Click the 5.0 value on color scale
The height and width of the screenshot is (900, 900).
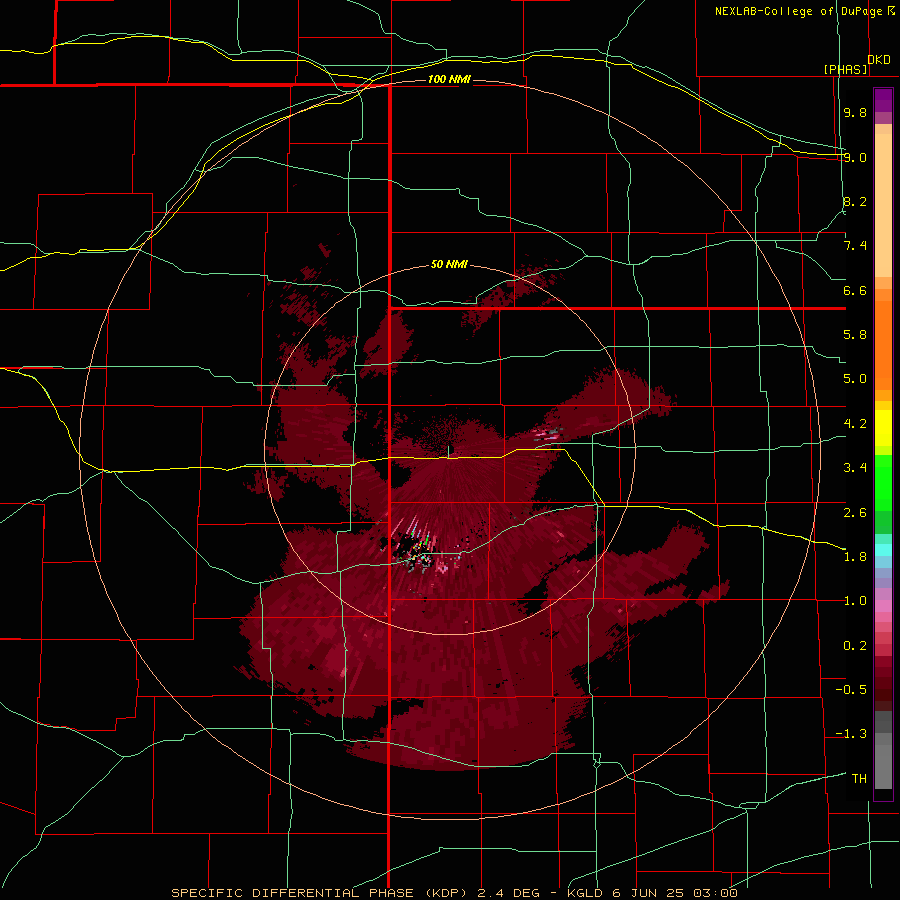coord(855,379)
